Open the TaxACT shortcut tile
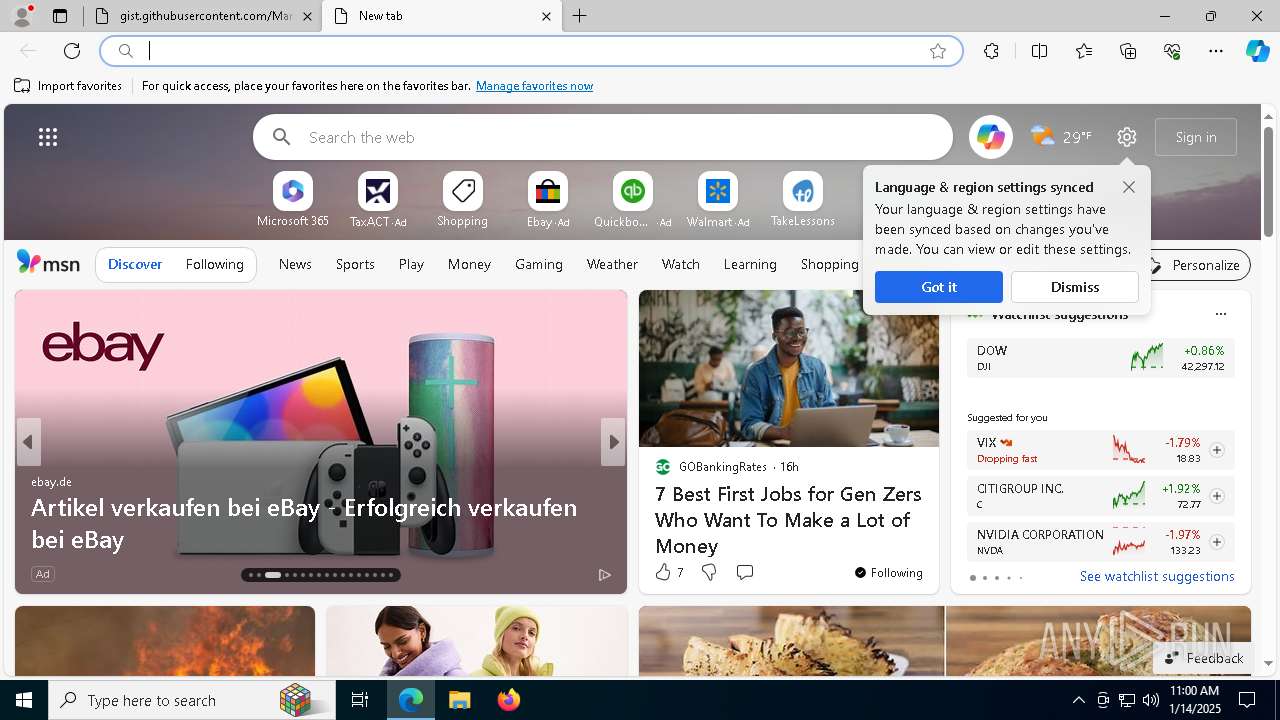The width and height of the screenshot is (1280, 720). [378, 200]
